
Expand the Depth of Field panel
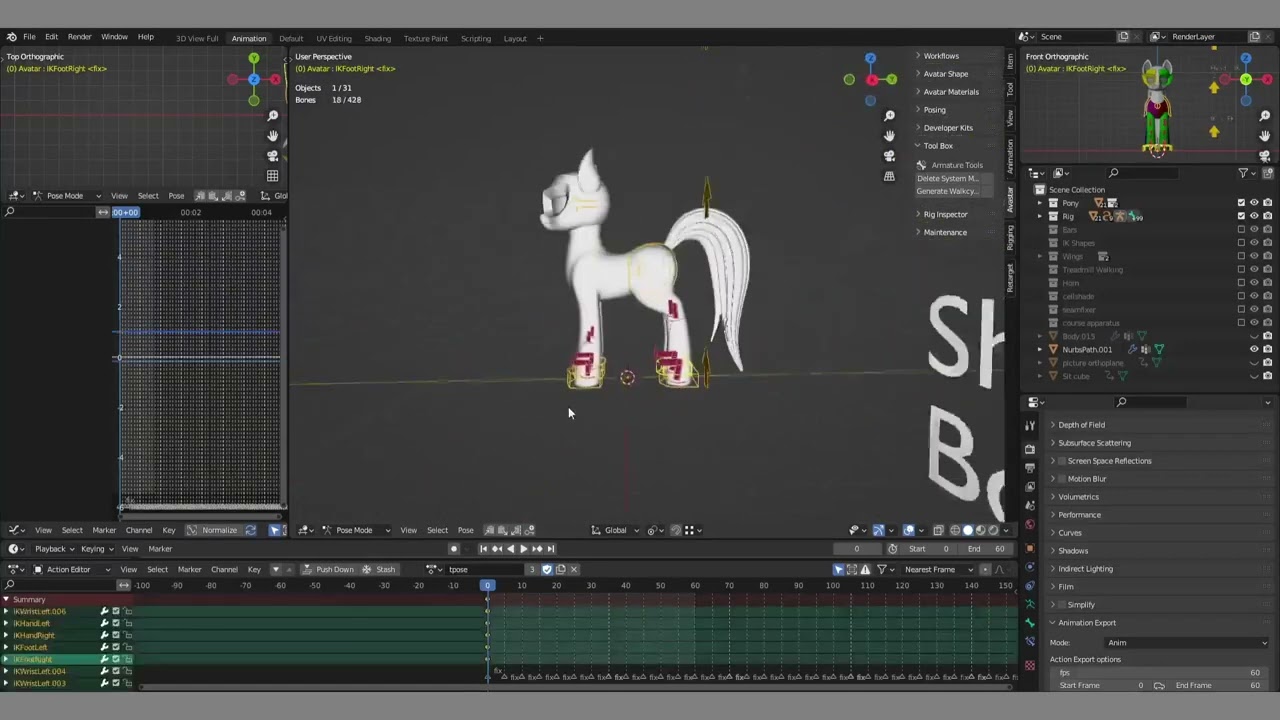(1052, 425)
